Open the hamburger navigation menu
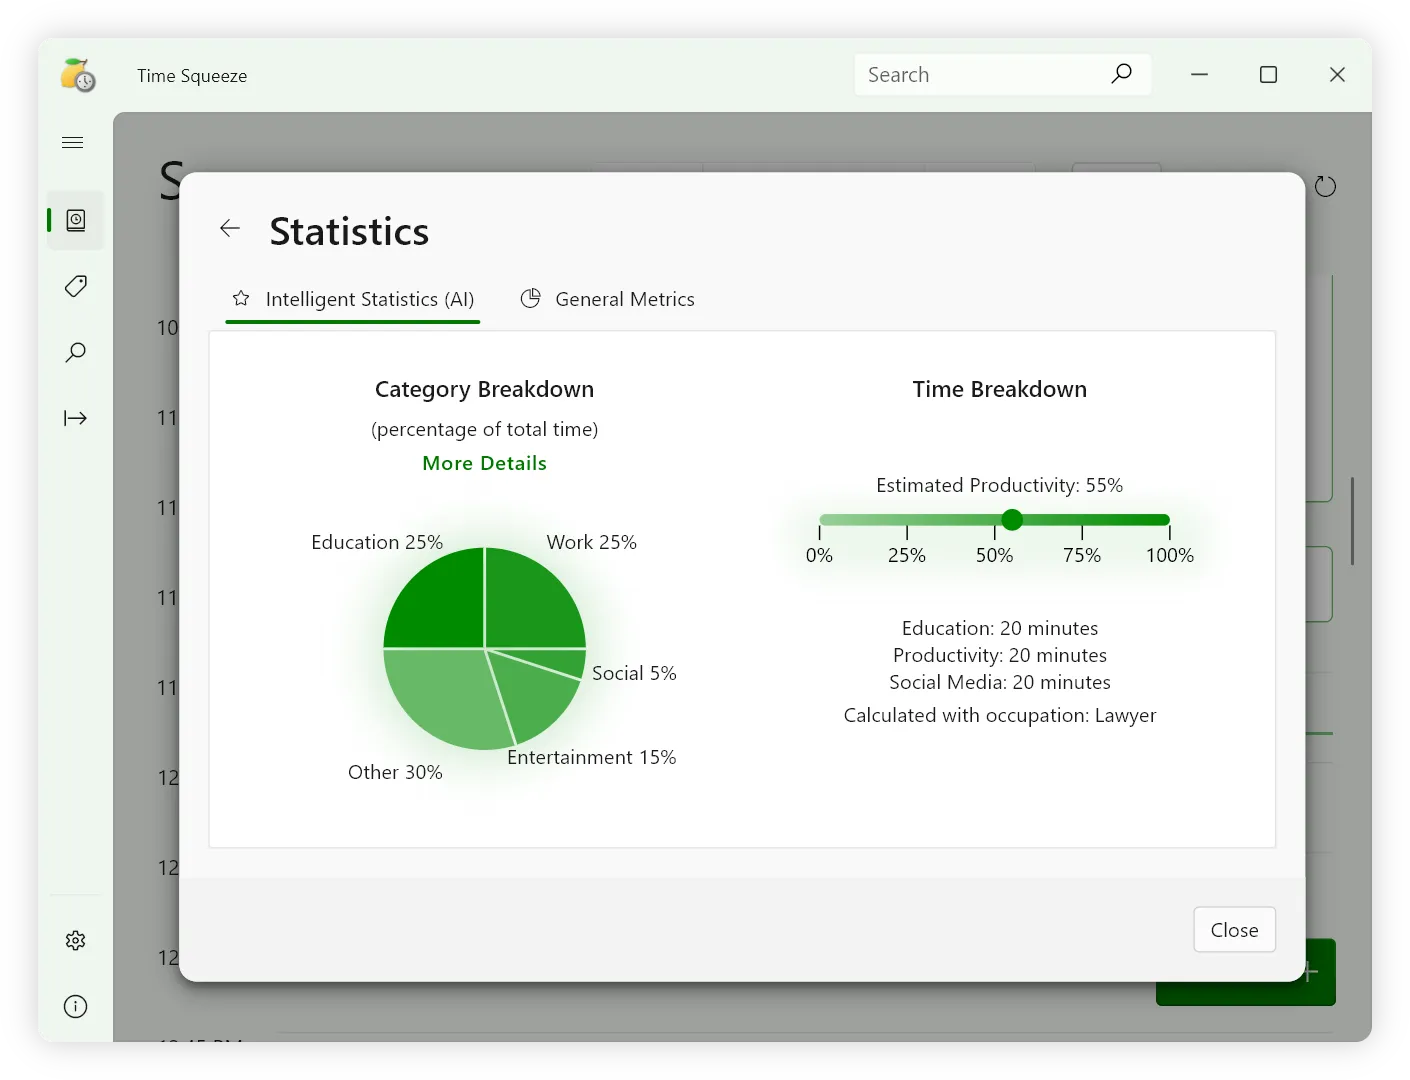The height and width of the screenshot is (1080, 1410). point(73,143)
